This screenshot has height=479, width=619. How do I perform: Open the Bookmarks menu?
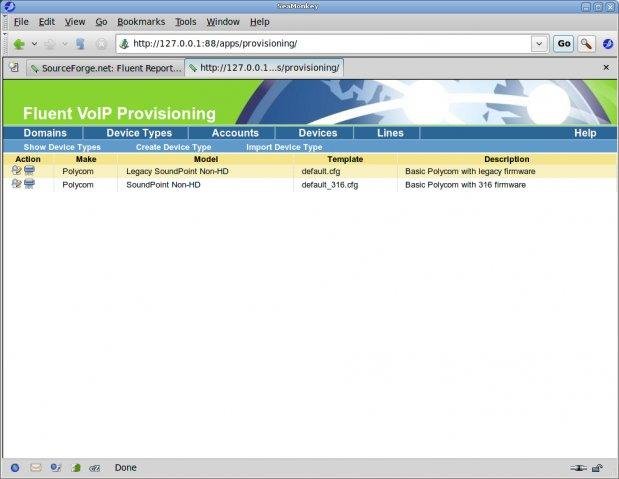pyautogui.click(x=141, y=22)
